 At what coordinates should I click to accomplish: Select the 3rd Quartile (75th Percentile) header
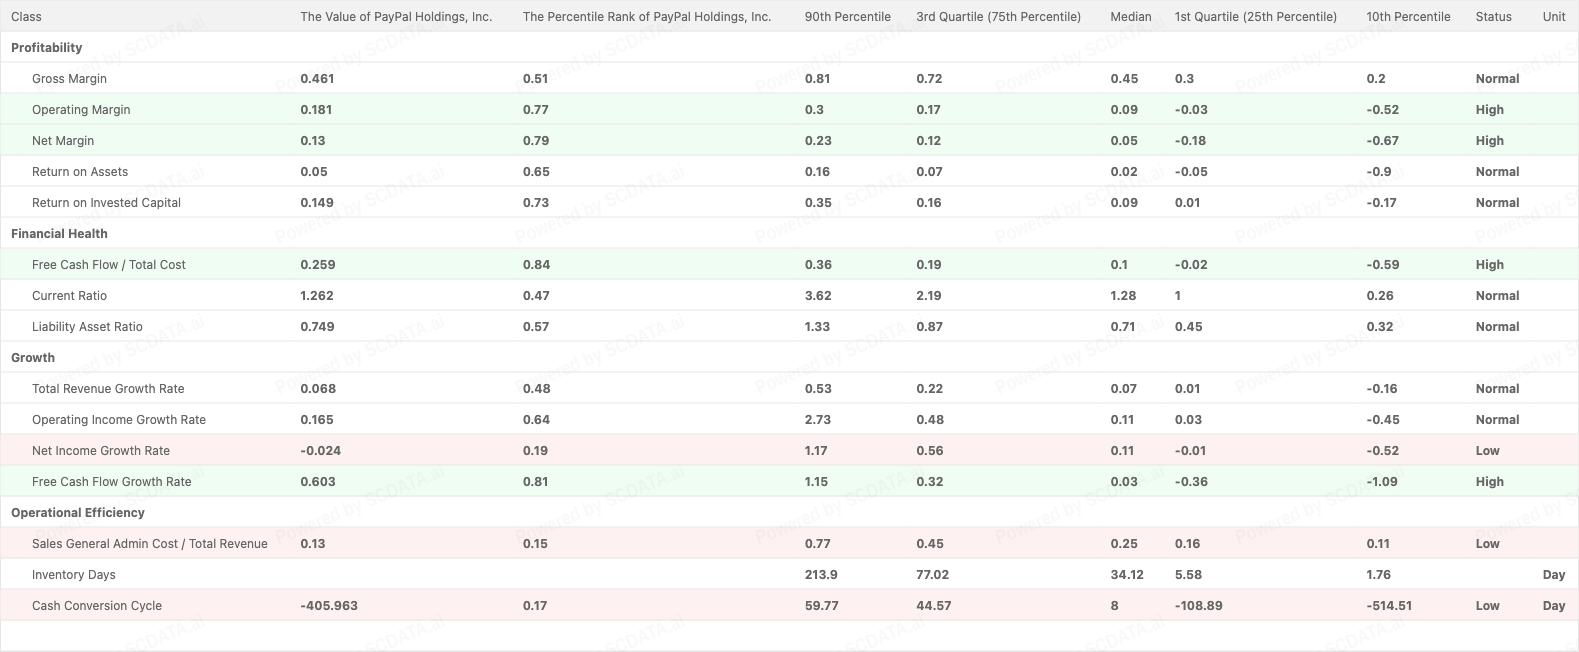(x=998, y=17)
